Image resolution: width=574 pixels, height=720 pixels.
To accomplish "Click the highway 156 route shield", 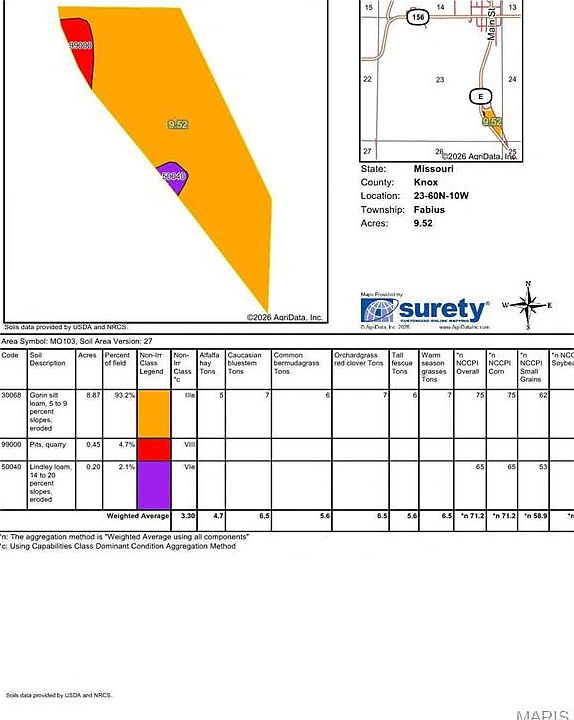I will (418, 17).
